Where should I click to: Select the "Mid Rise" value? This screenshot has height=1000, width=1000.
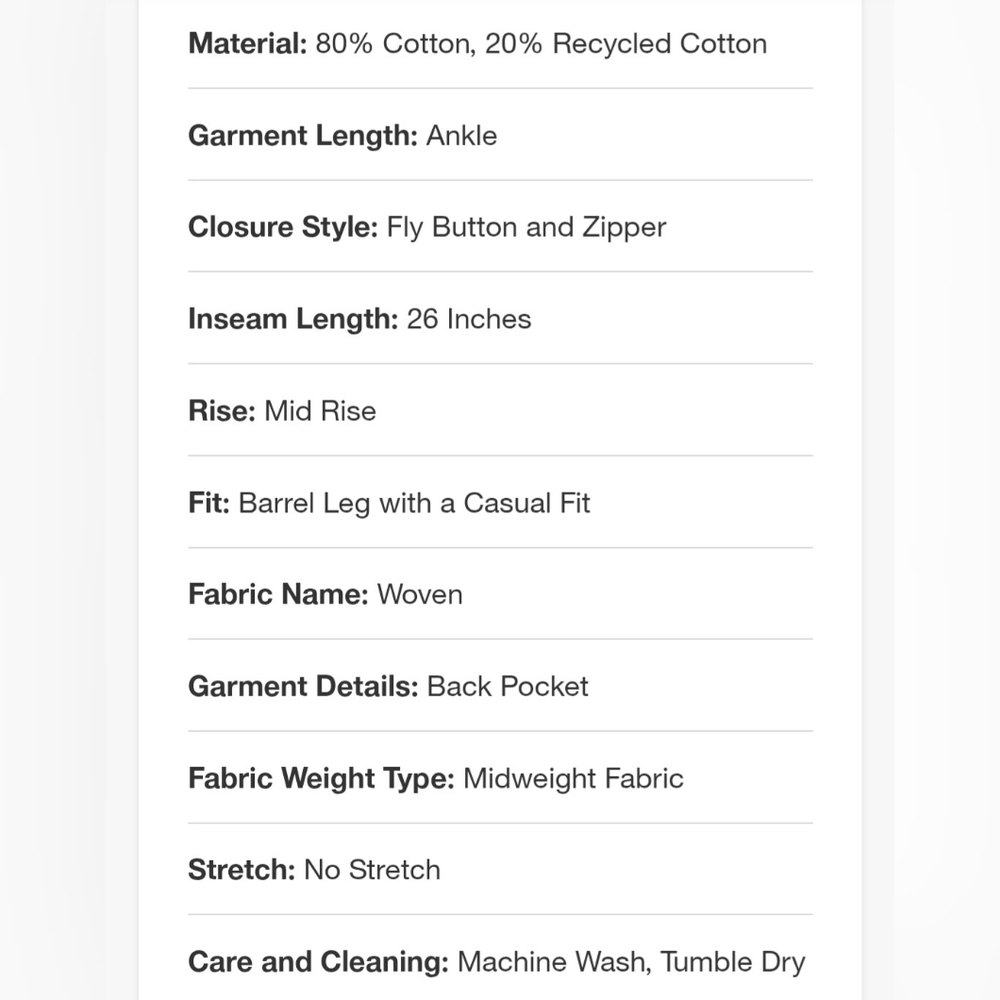pos(320,411)
